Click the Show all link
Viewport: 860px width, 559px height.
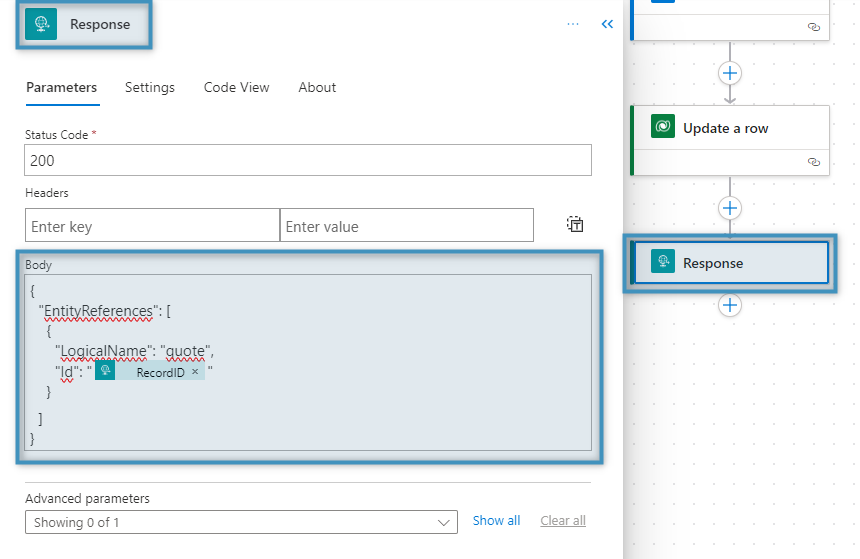[x=496, y=521]
